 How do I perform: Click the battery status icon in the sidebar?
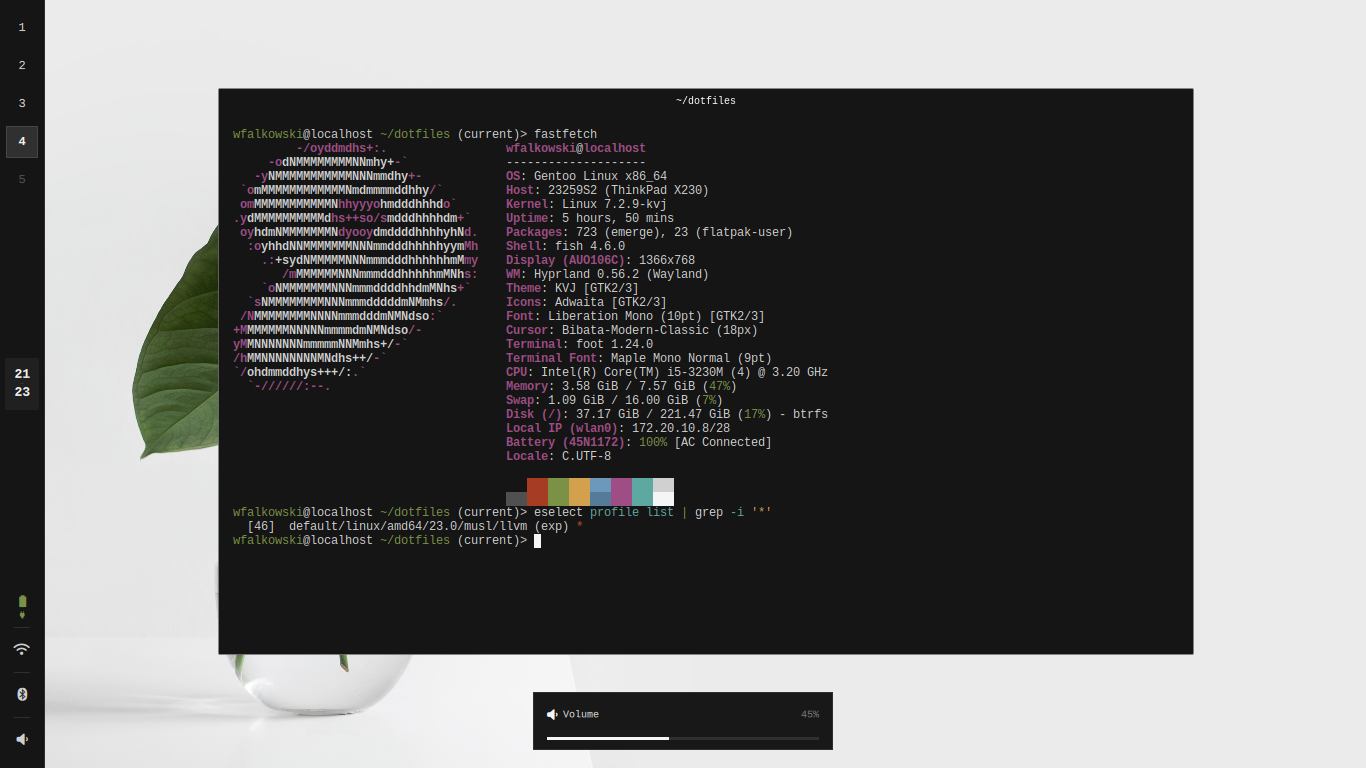[22, 606]
